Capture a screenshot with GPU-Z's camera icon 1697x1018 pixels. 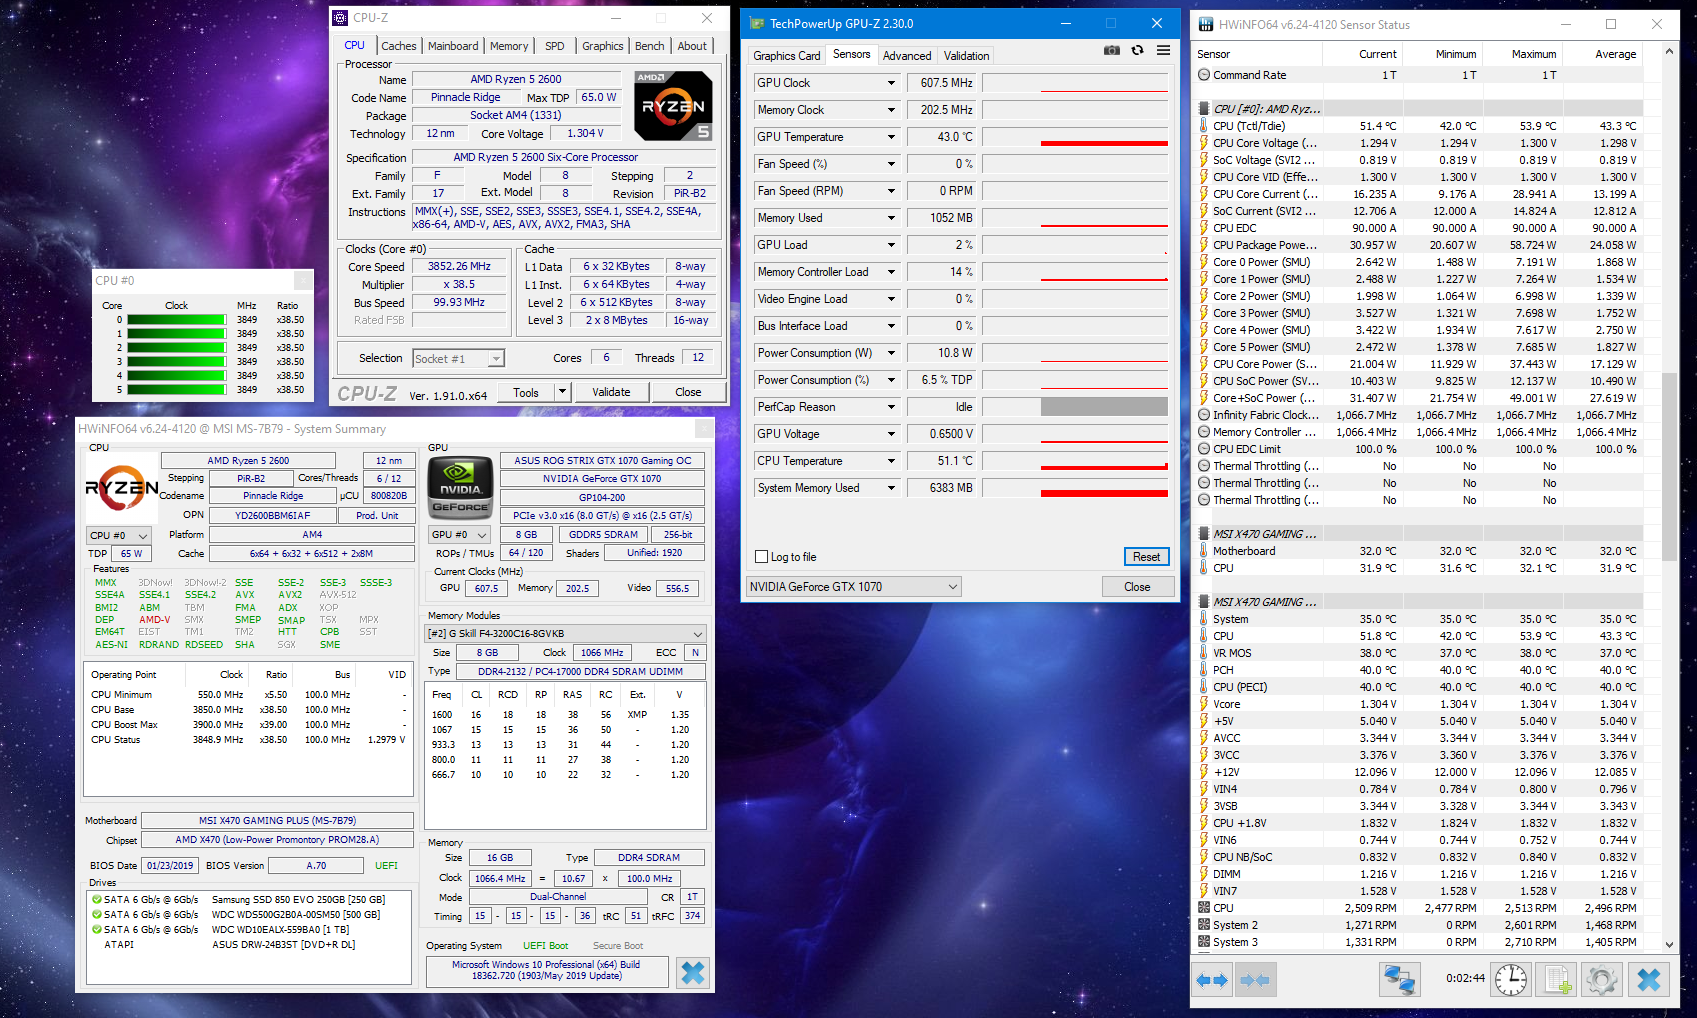[x=1111, y=50]
